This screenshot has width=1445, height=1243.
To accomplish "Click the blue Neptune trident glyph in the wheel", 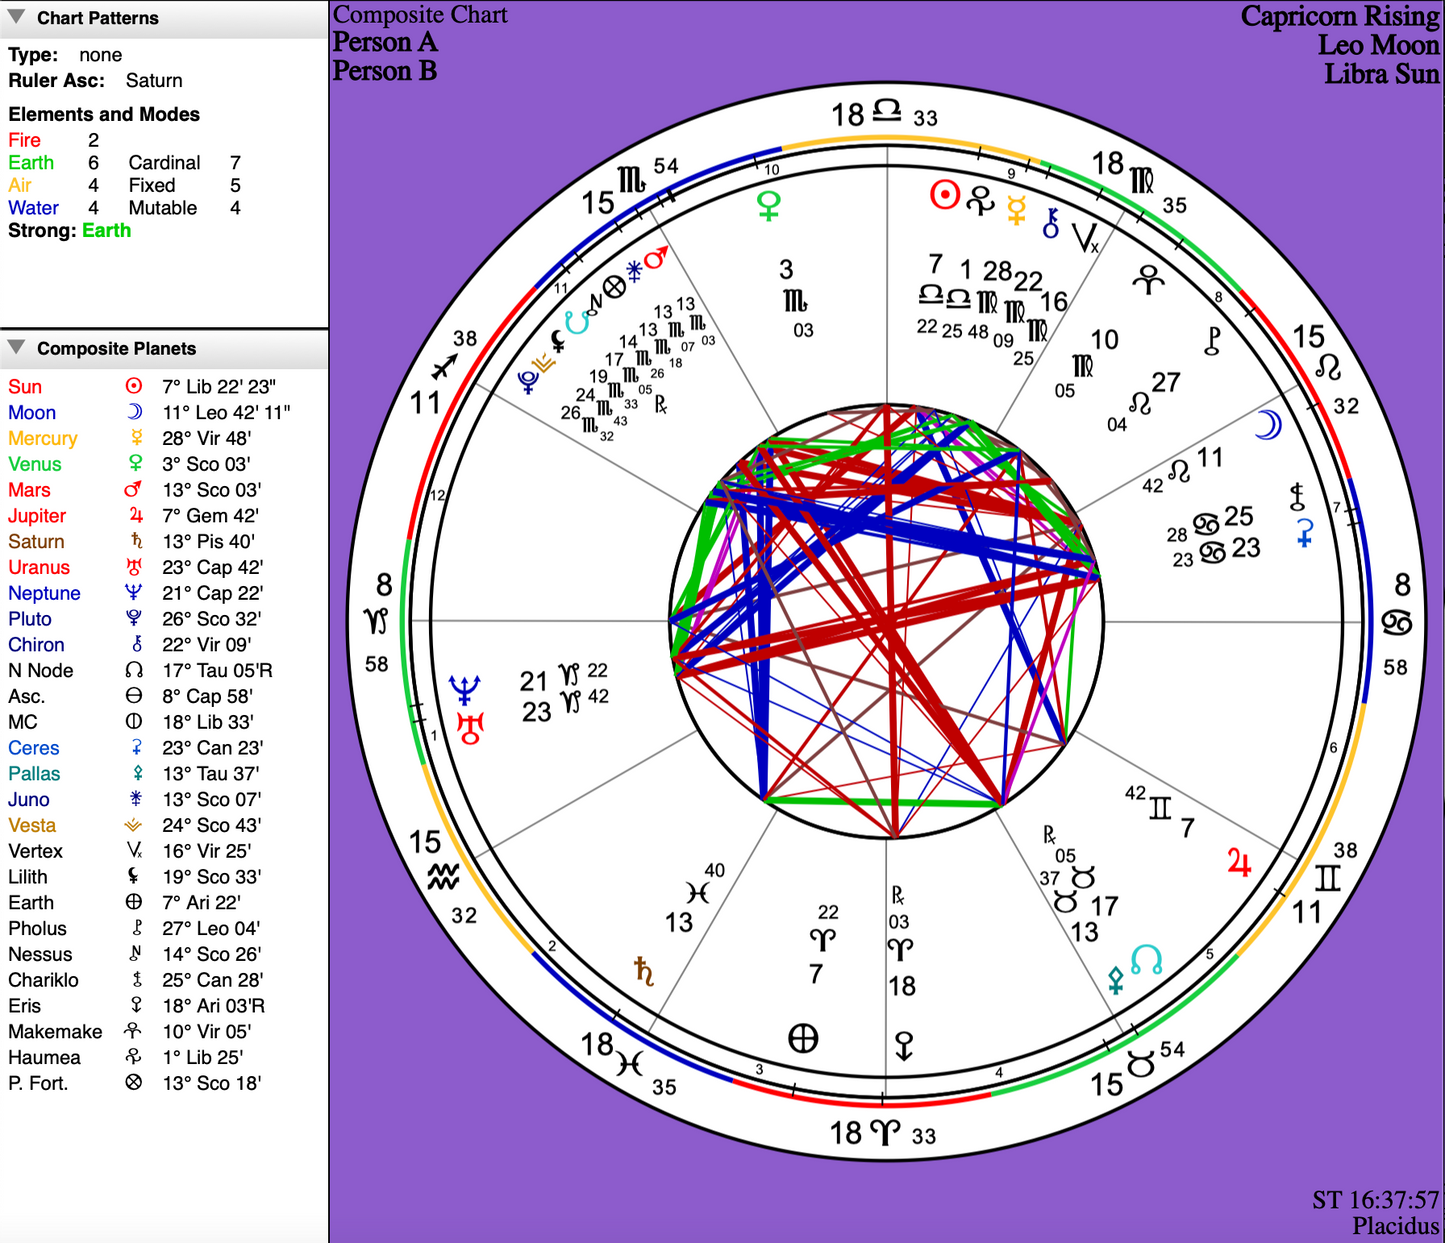I will pos(465,689).
